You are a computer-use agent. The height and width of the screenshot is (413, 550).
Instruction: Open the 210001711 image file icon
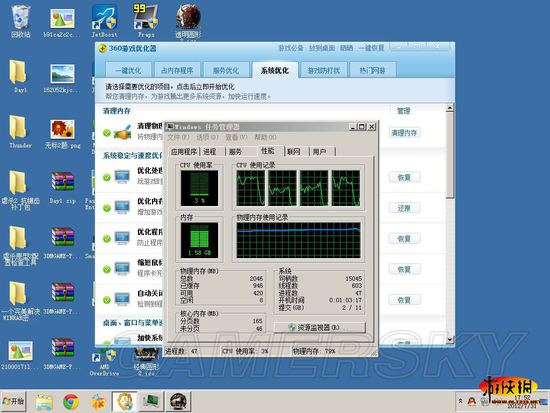click(x=20, y=354)
